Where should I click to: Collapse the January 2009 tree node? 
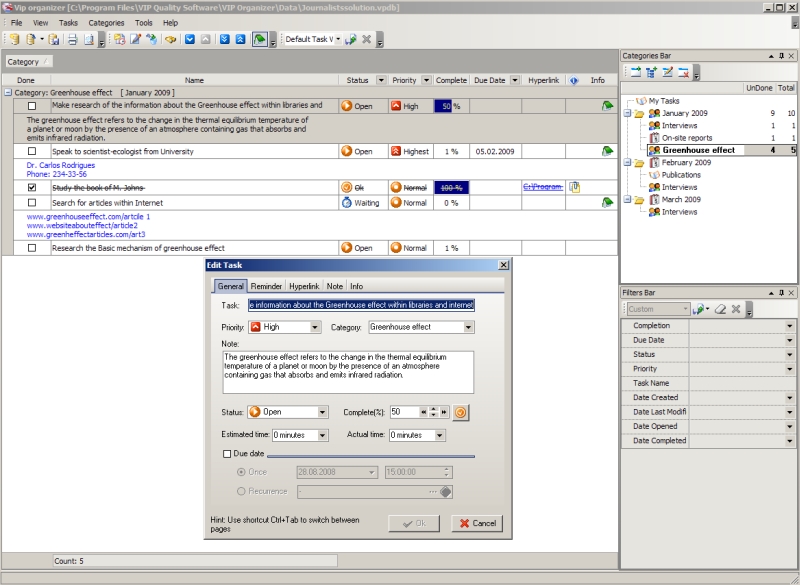[626, 113]
